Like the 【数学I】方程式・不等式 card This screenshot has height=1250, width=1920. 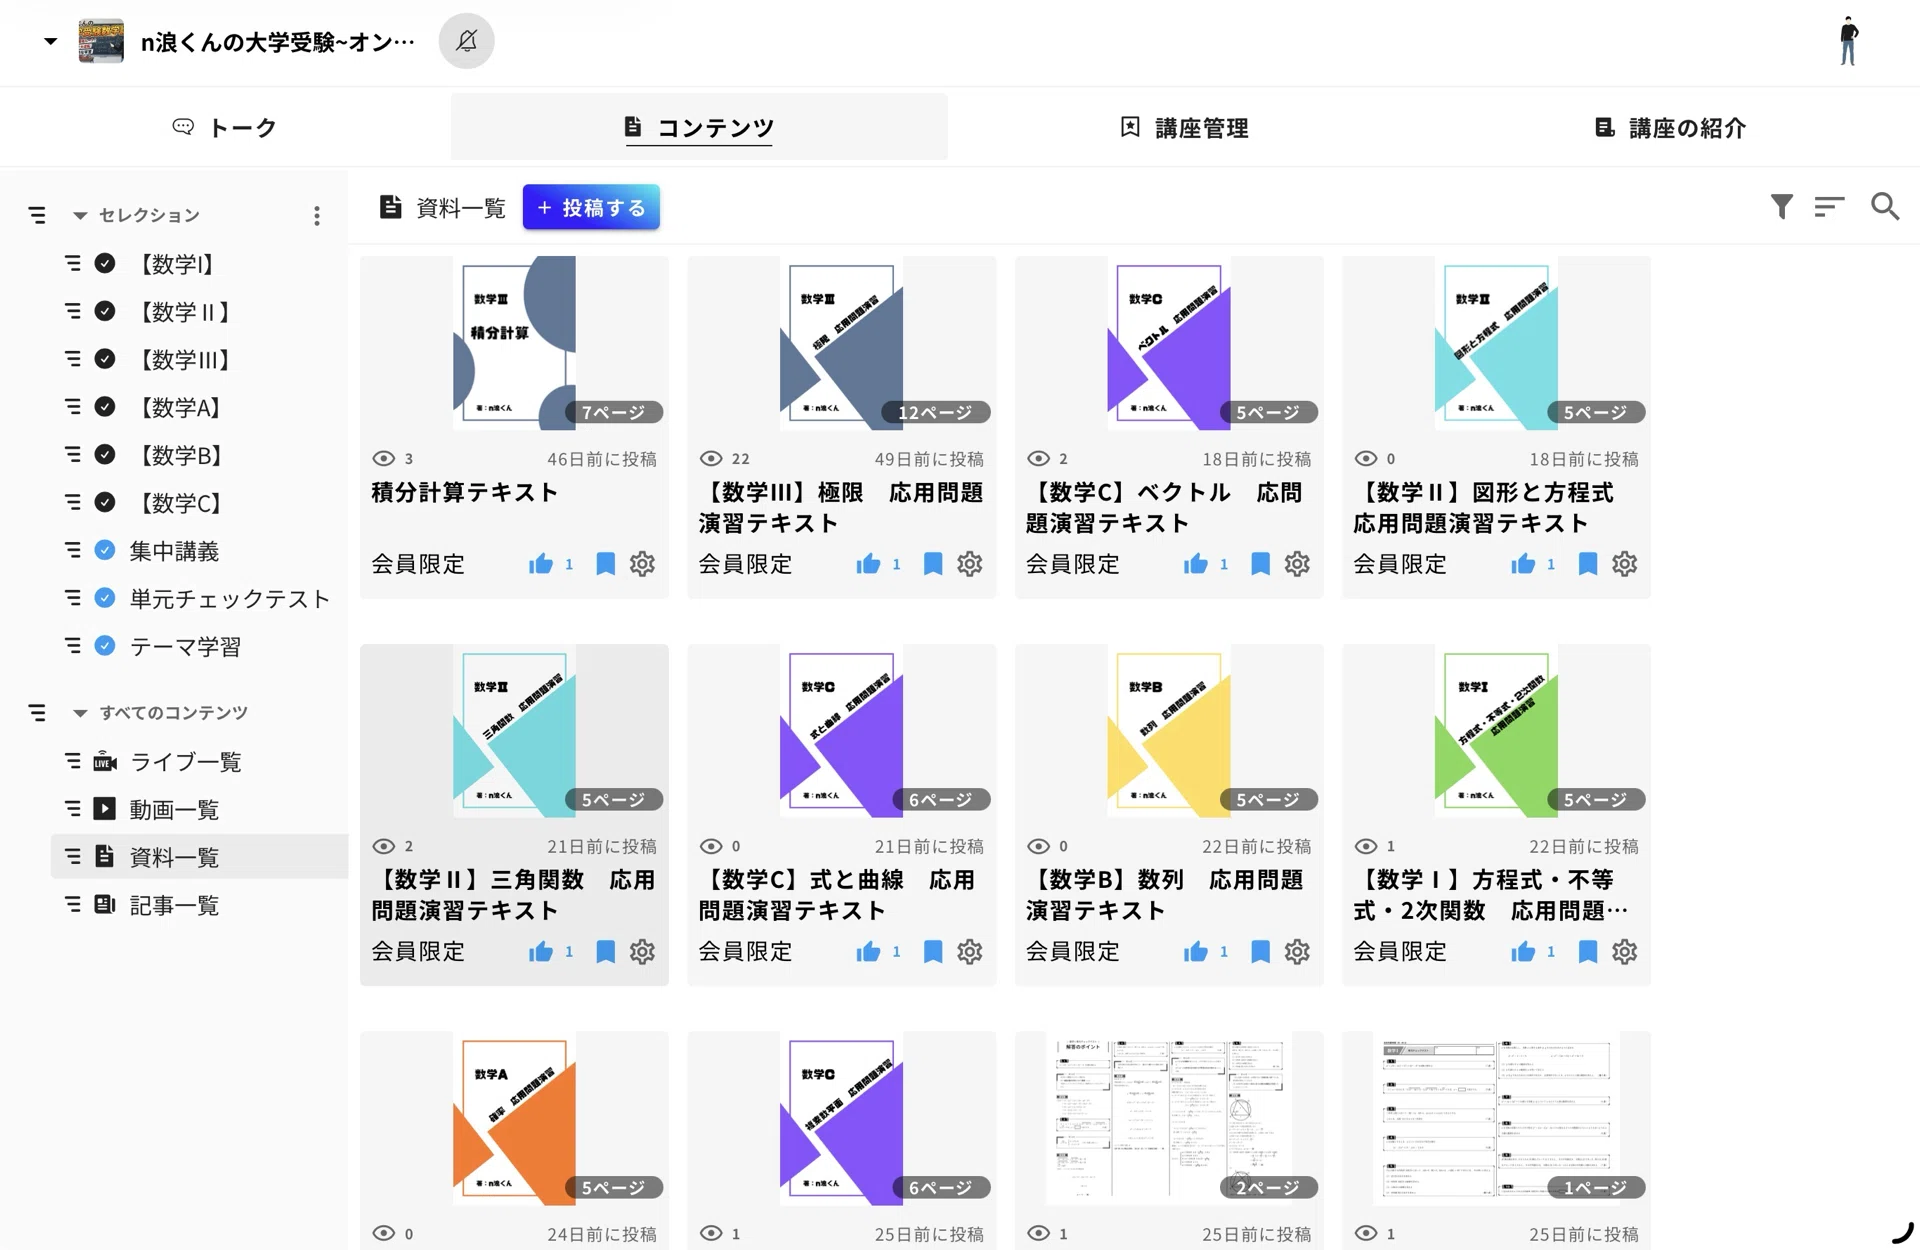point(1523,951)
